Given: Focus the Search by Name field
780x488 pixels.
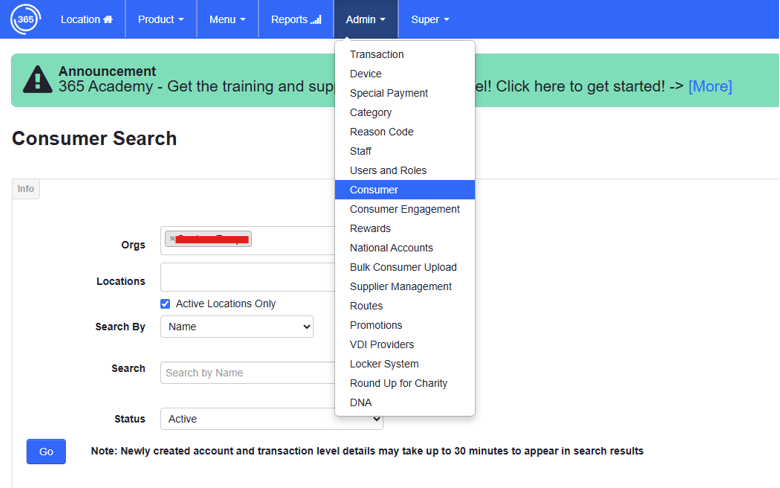Looking at the screenshot, I should click(x=248, y=373).
